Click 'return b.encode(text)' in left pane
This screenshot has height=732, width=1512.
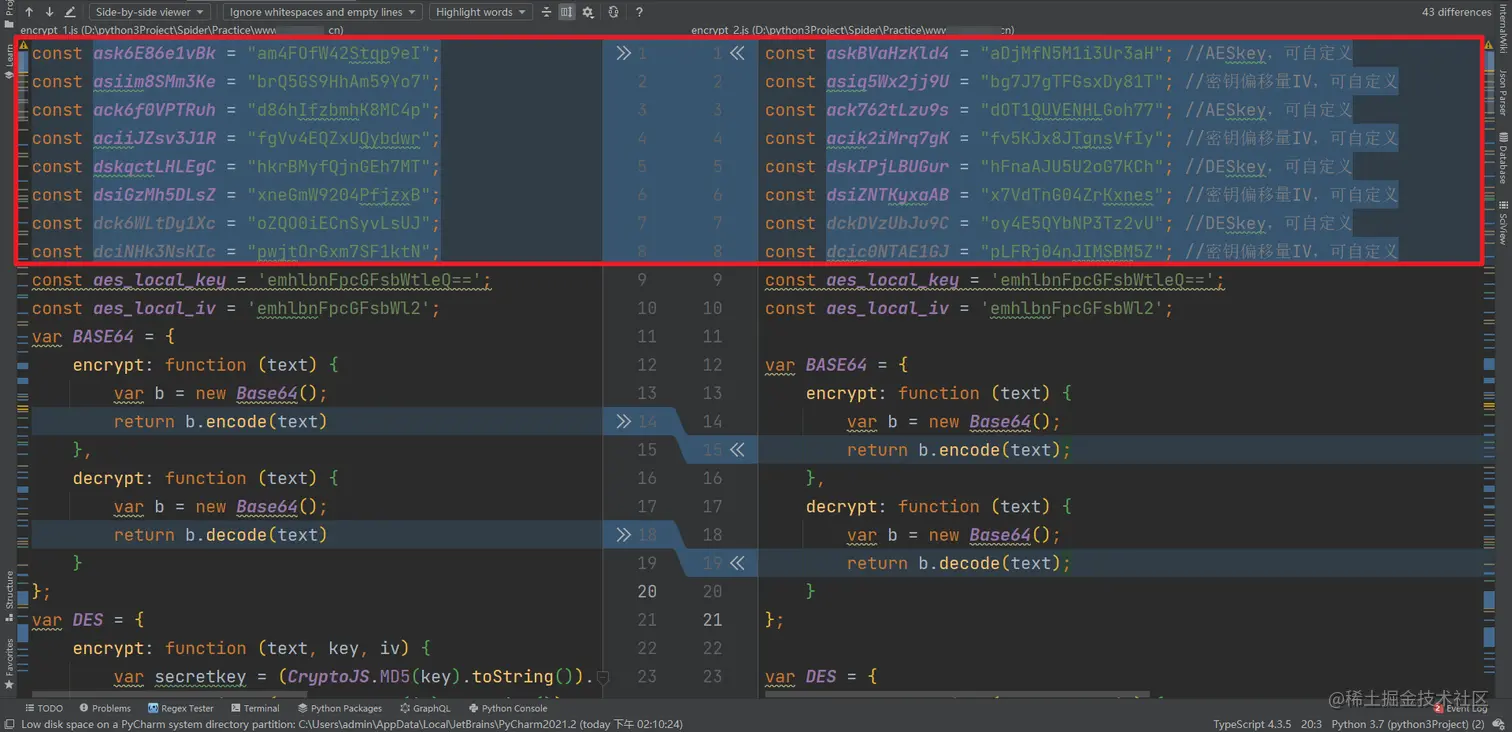pyautogui.click(x=220, y=421)
